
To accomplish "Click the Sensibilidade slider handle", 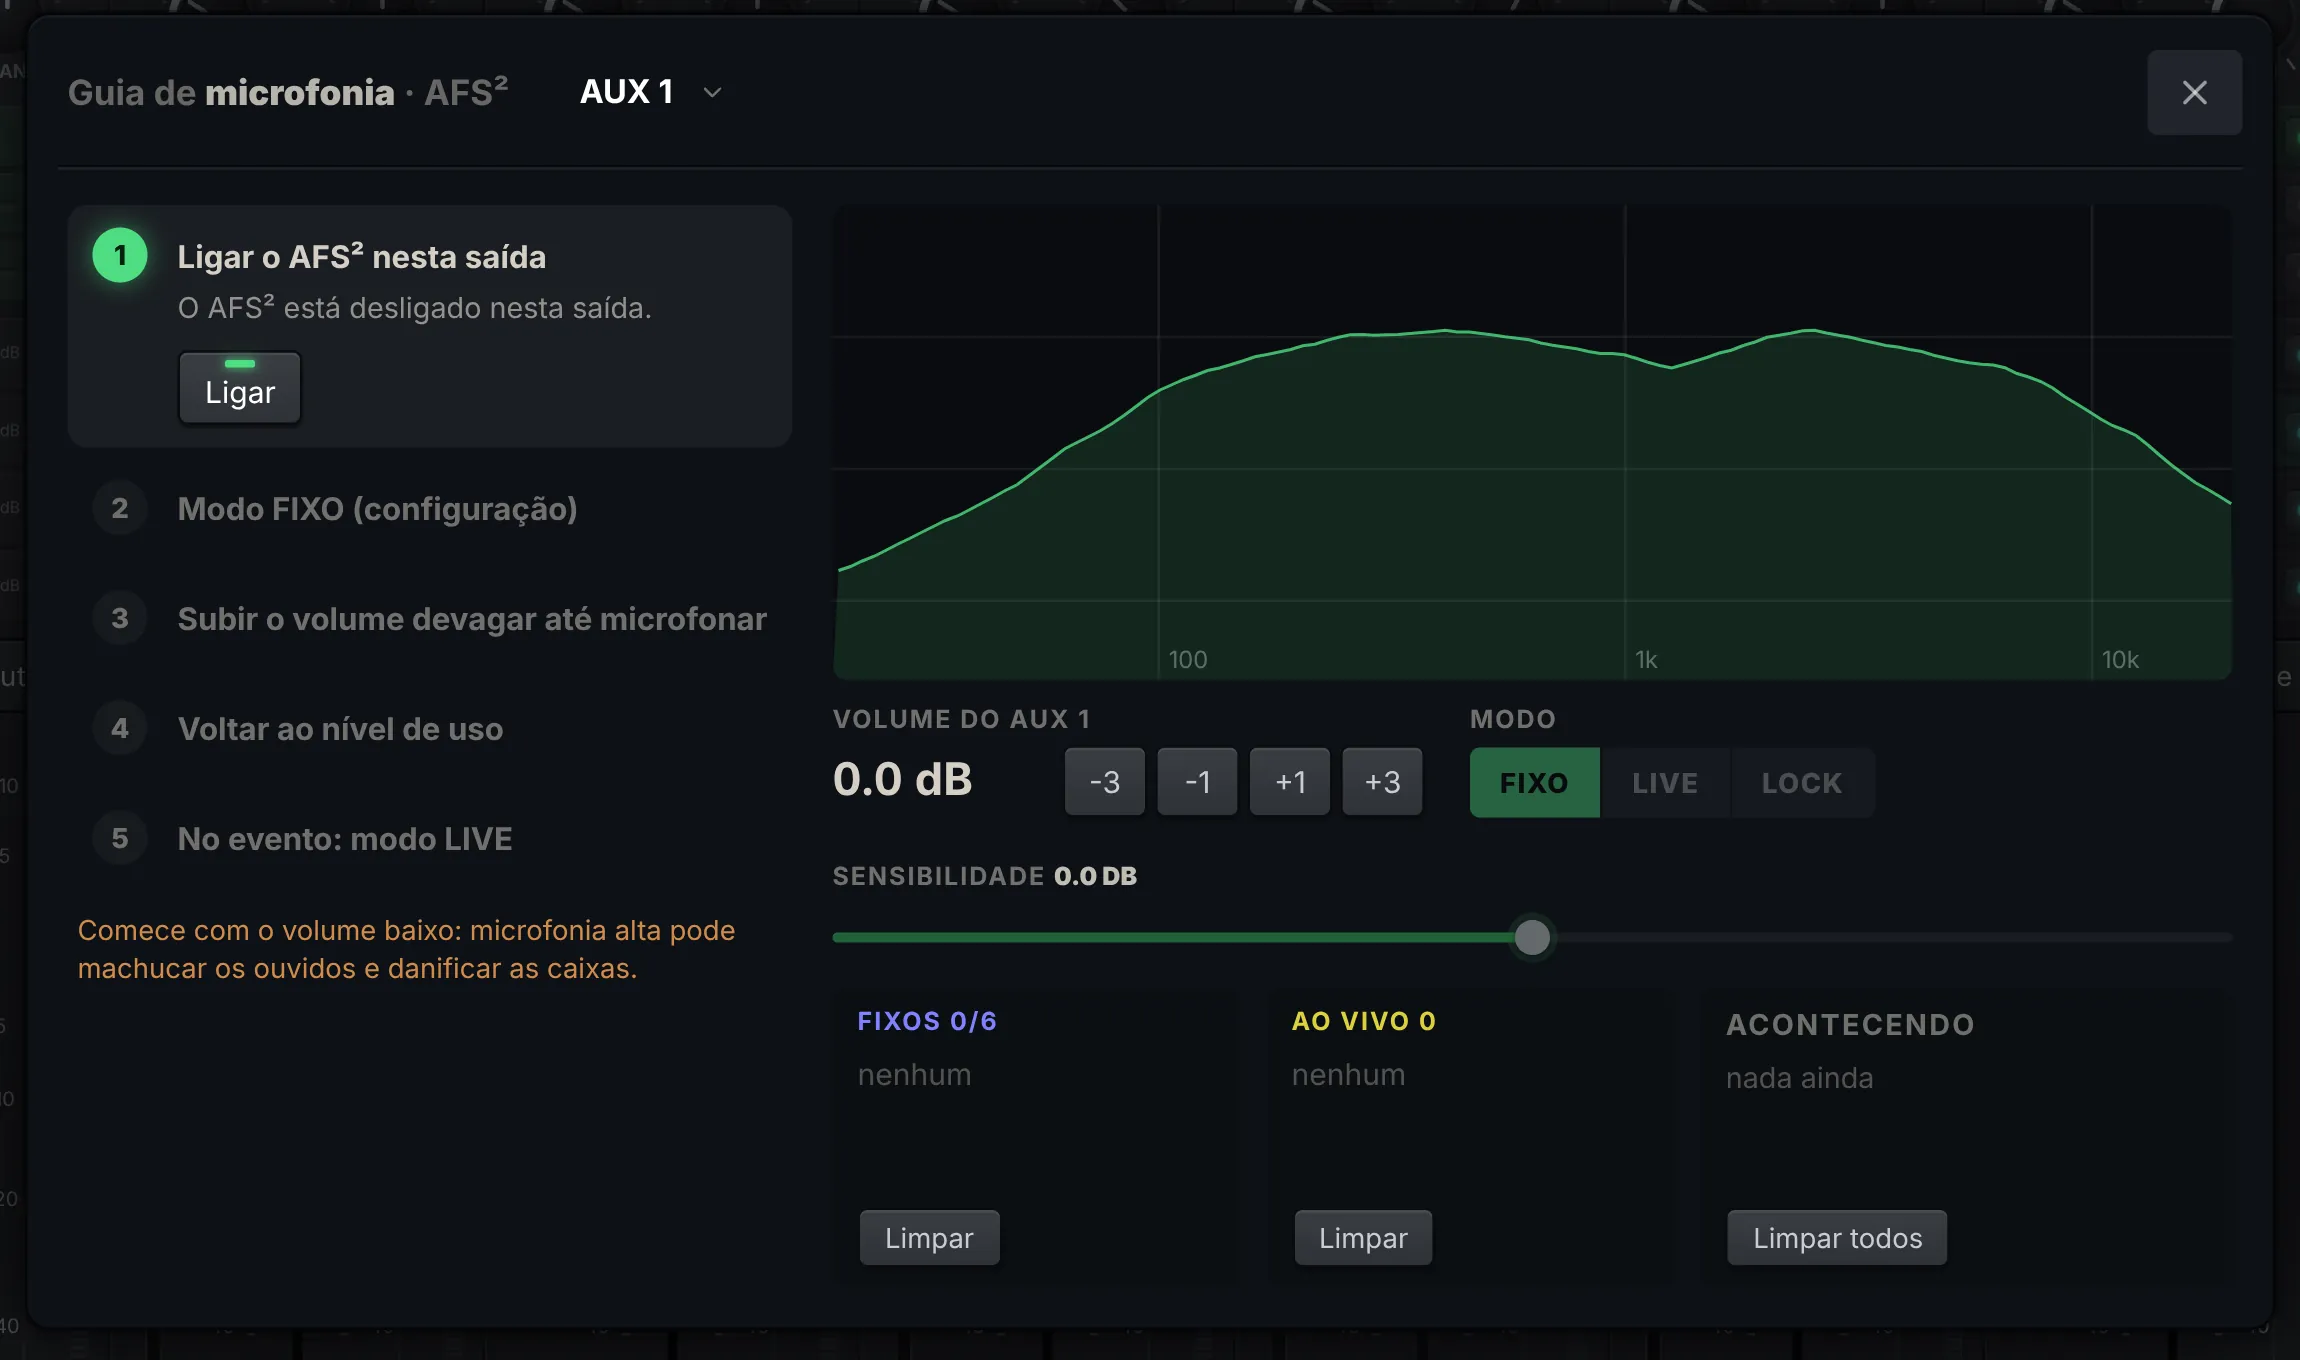I will pyautogui.click(x=1532, y=937).
